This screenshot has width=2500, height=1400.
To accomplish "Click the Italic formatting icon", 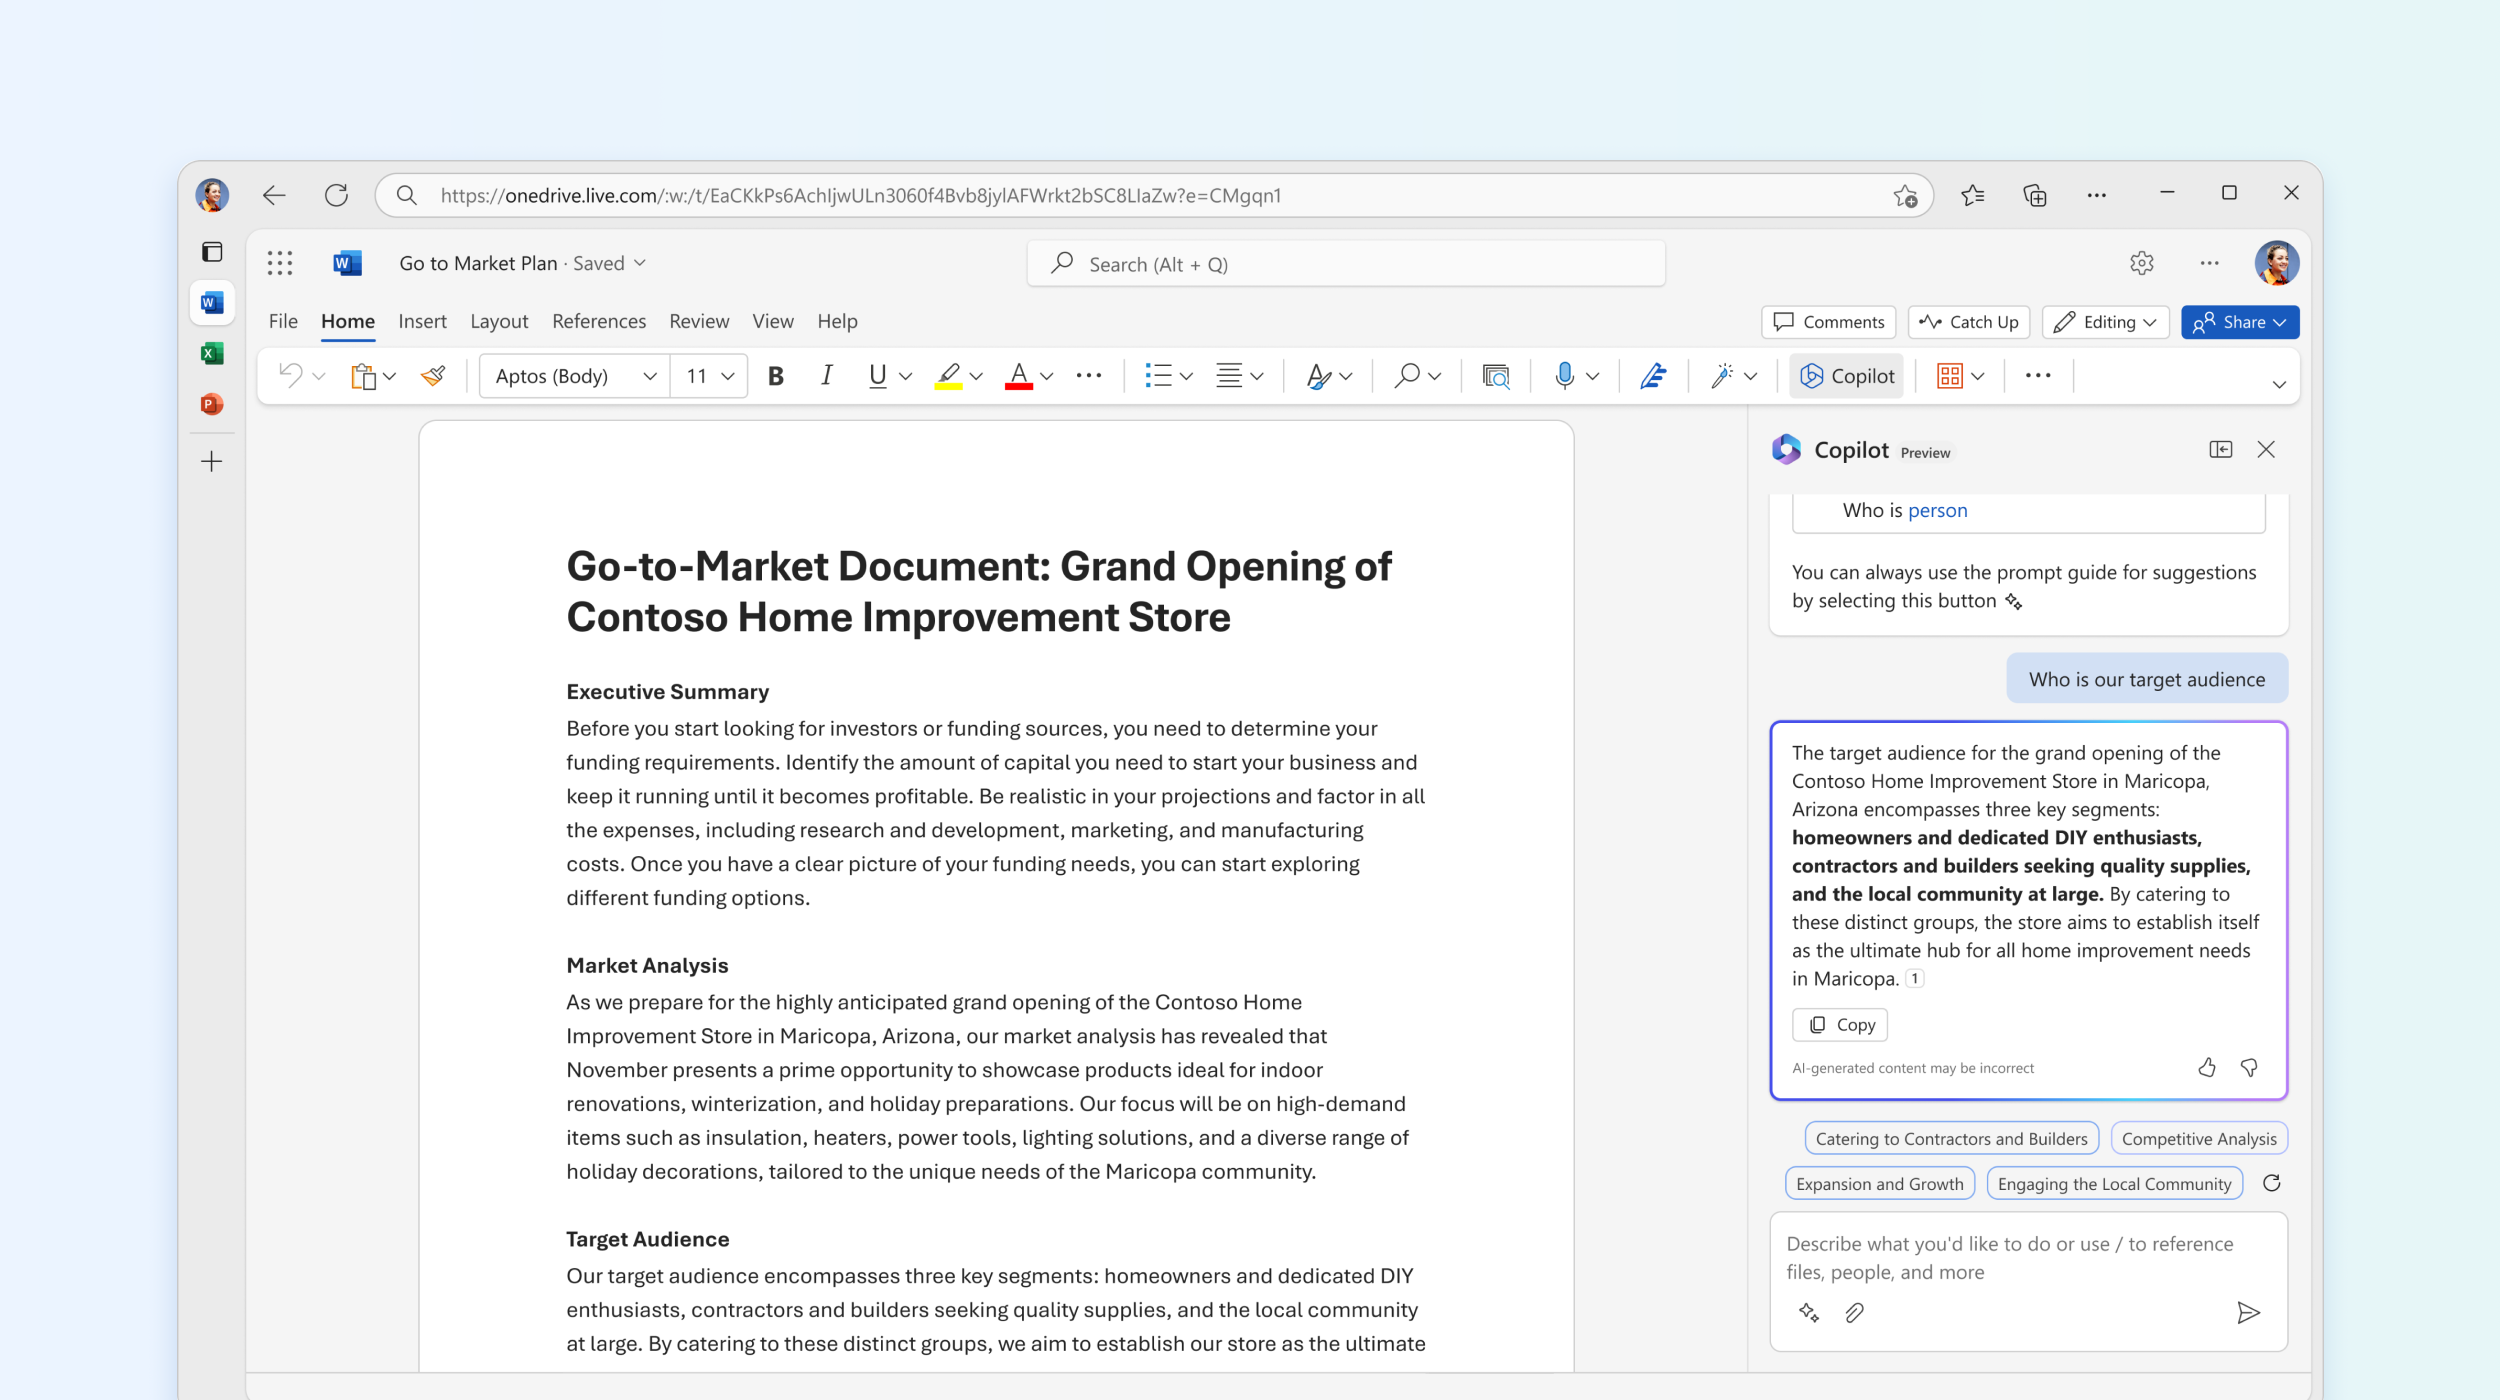I will tap(824, 374).
